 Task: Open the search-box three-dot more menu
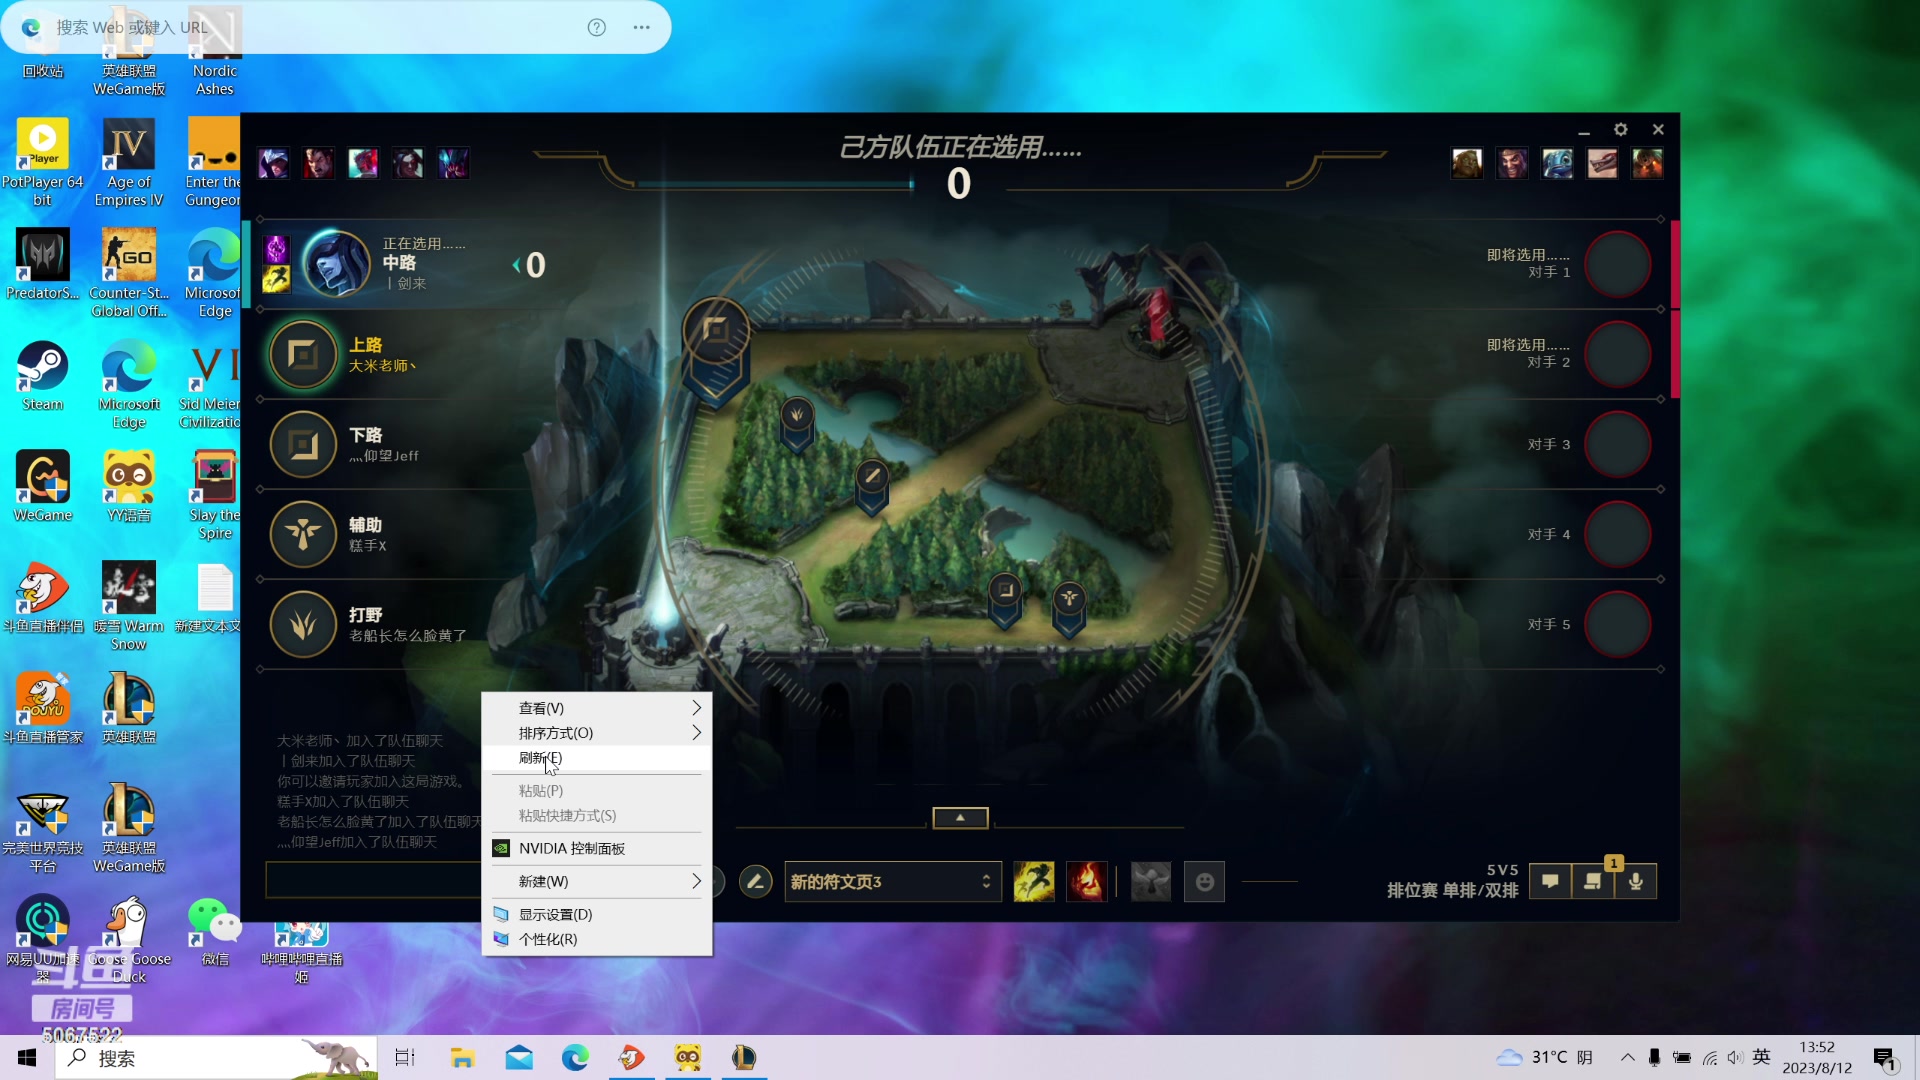[x=642, y=27]
